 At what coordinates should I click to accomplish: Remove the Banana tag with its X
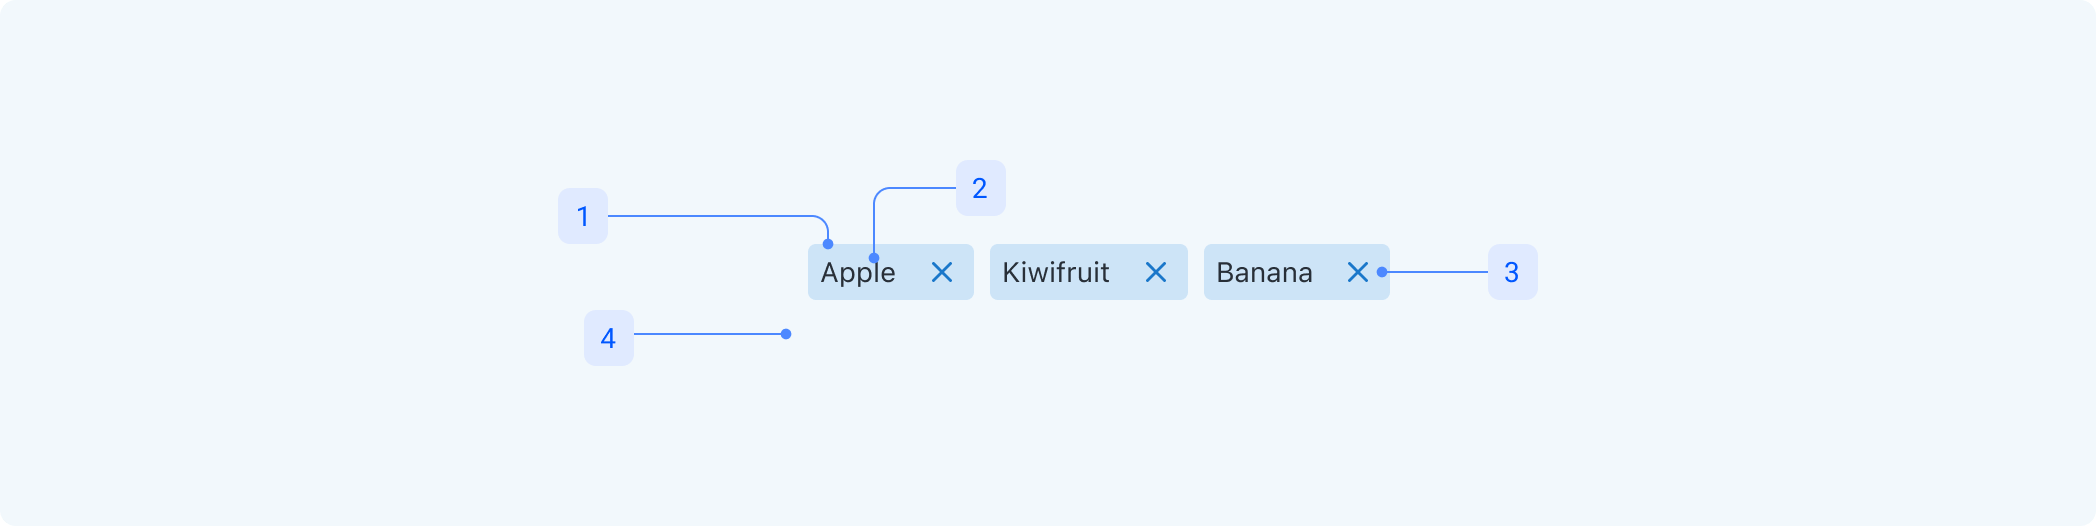pos(1357,272)
